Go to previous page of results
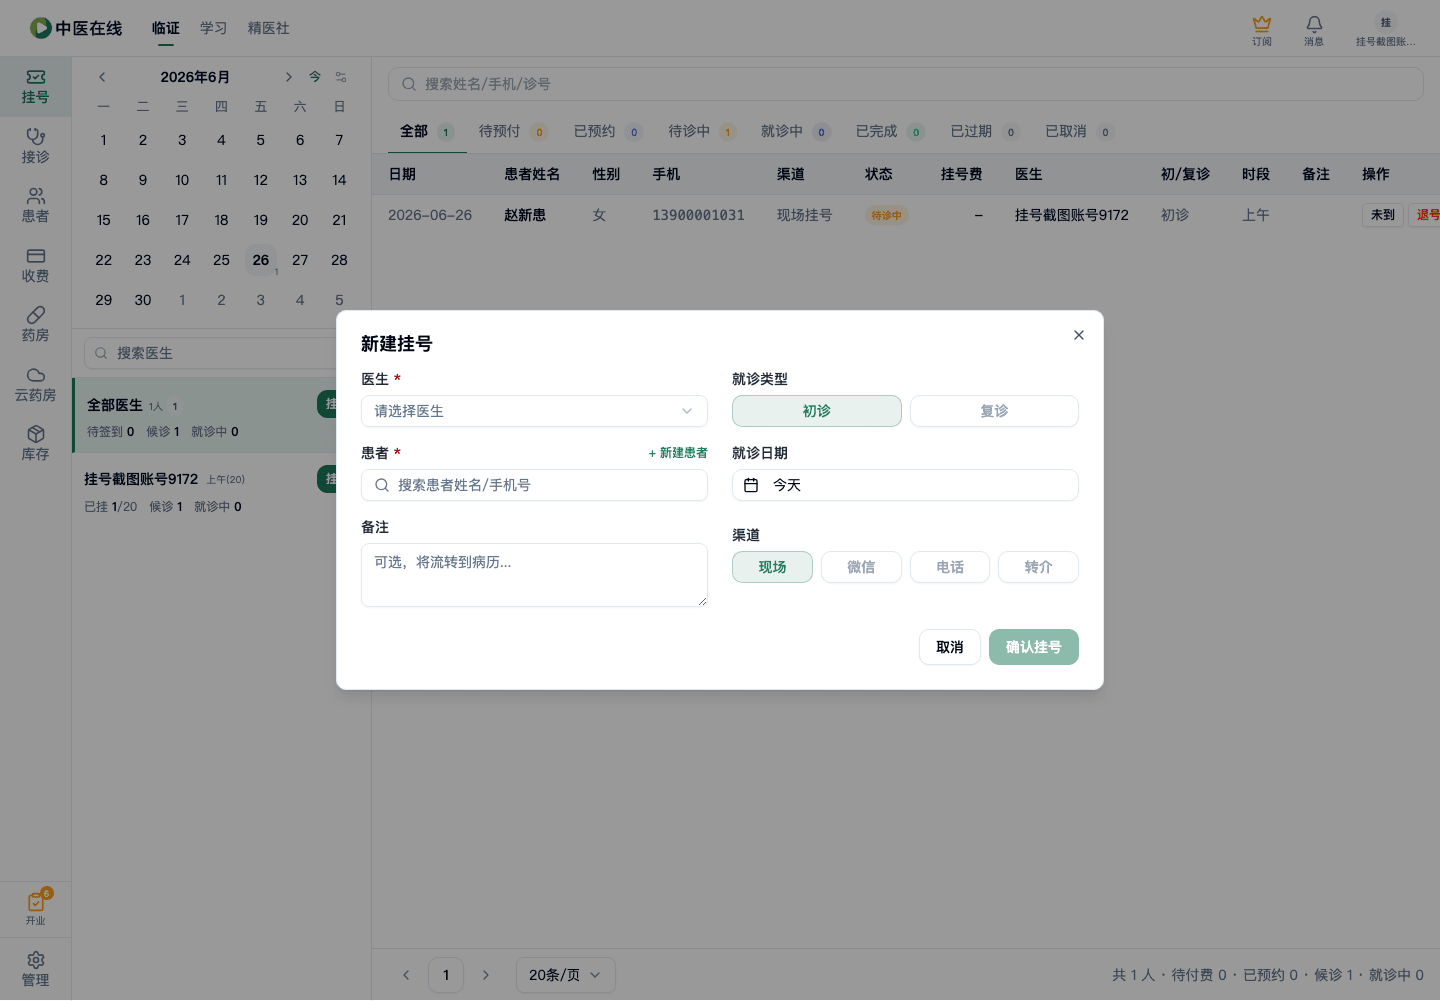The height and width of the screenshot is (1001, 1440). (406, 975)
